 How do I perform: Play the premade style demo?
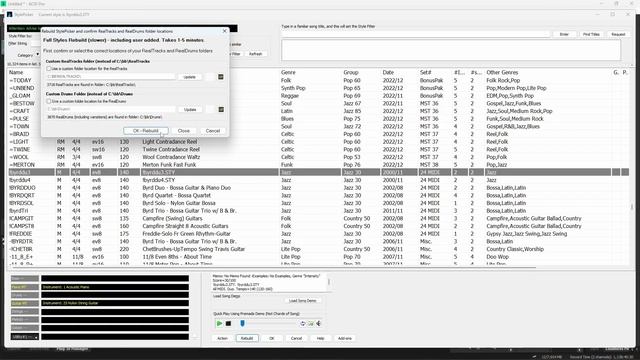click(x=219, y=324)
